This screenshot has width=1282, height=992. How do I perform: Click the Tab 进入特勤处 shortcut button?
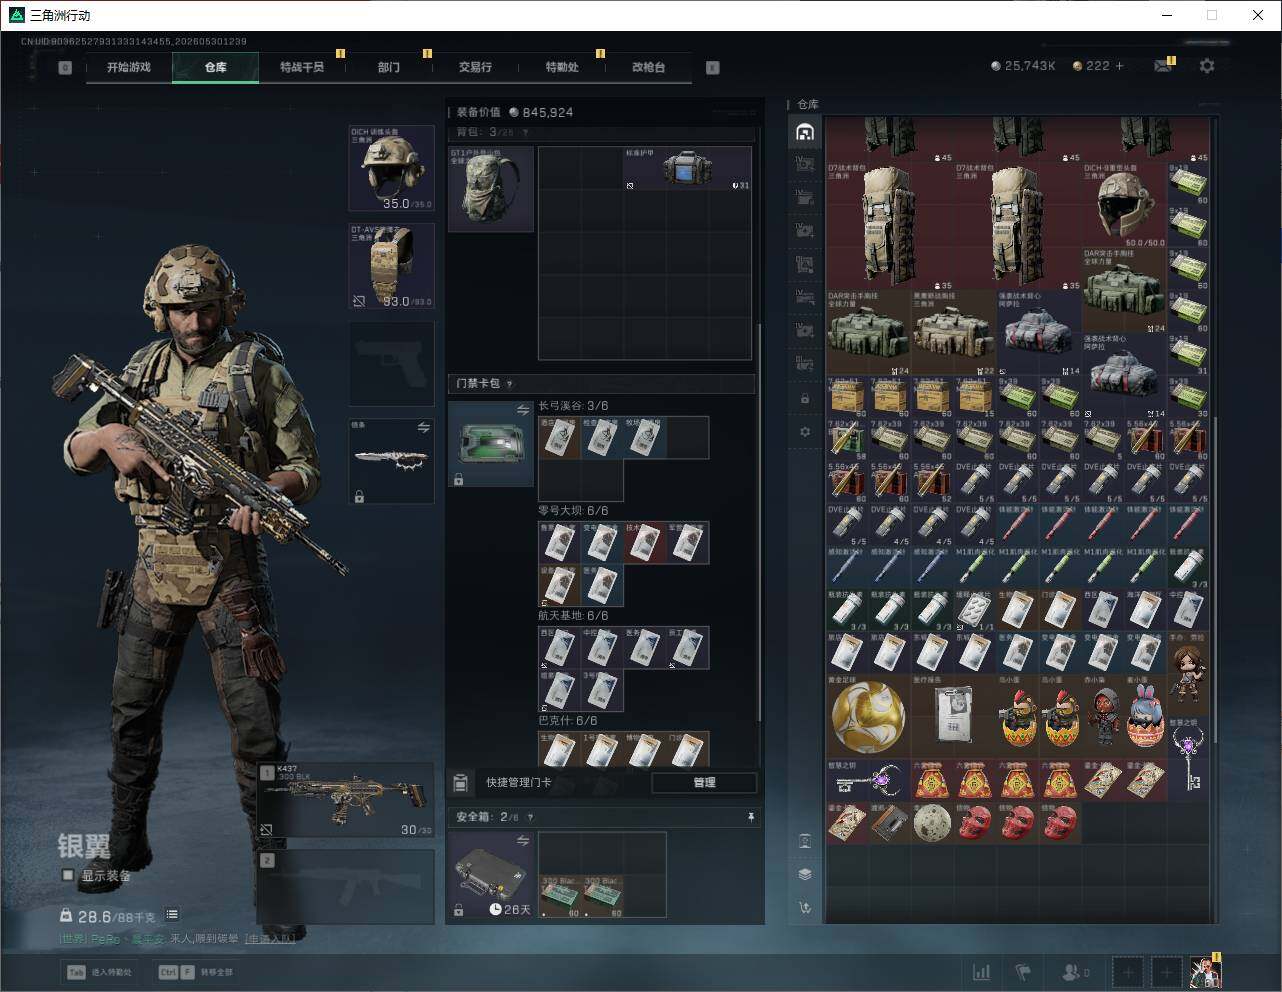(99, 971)
